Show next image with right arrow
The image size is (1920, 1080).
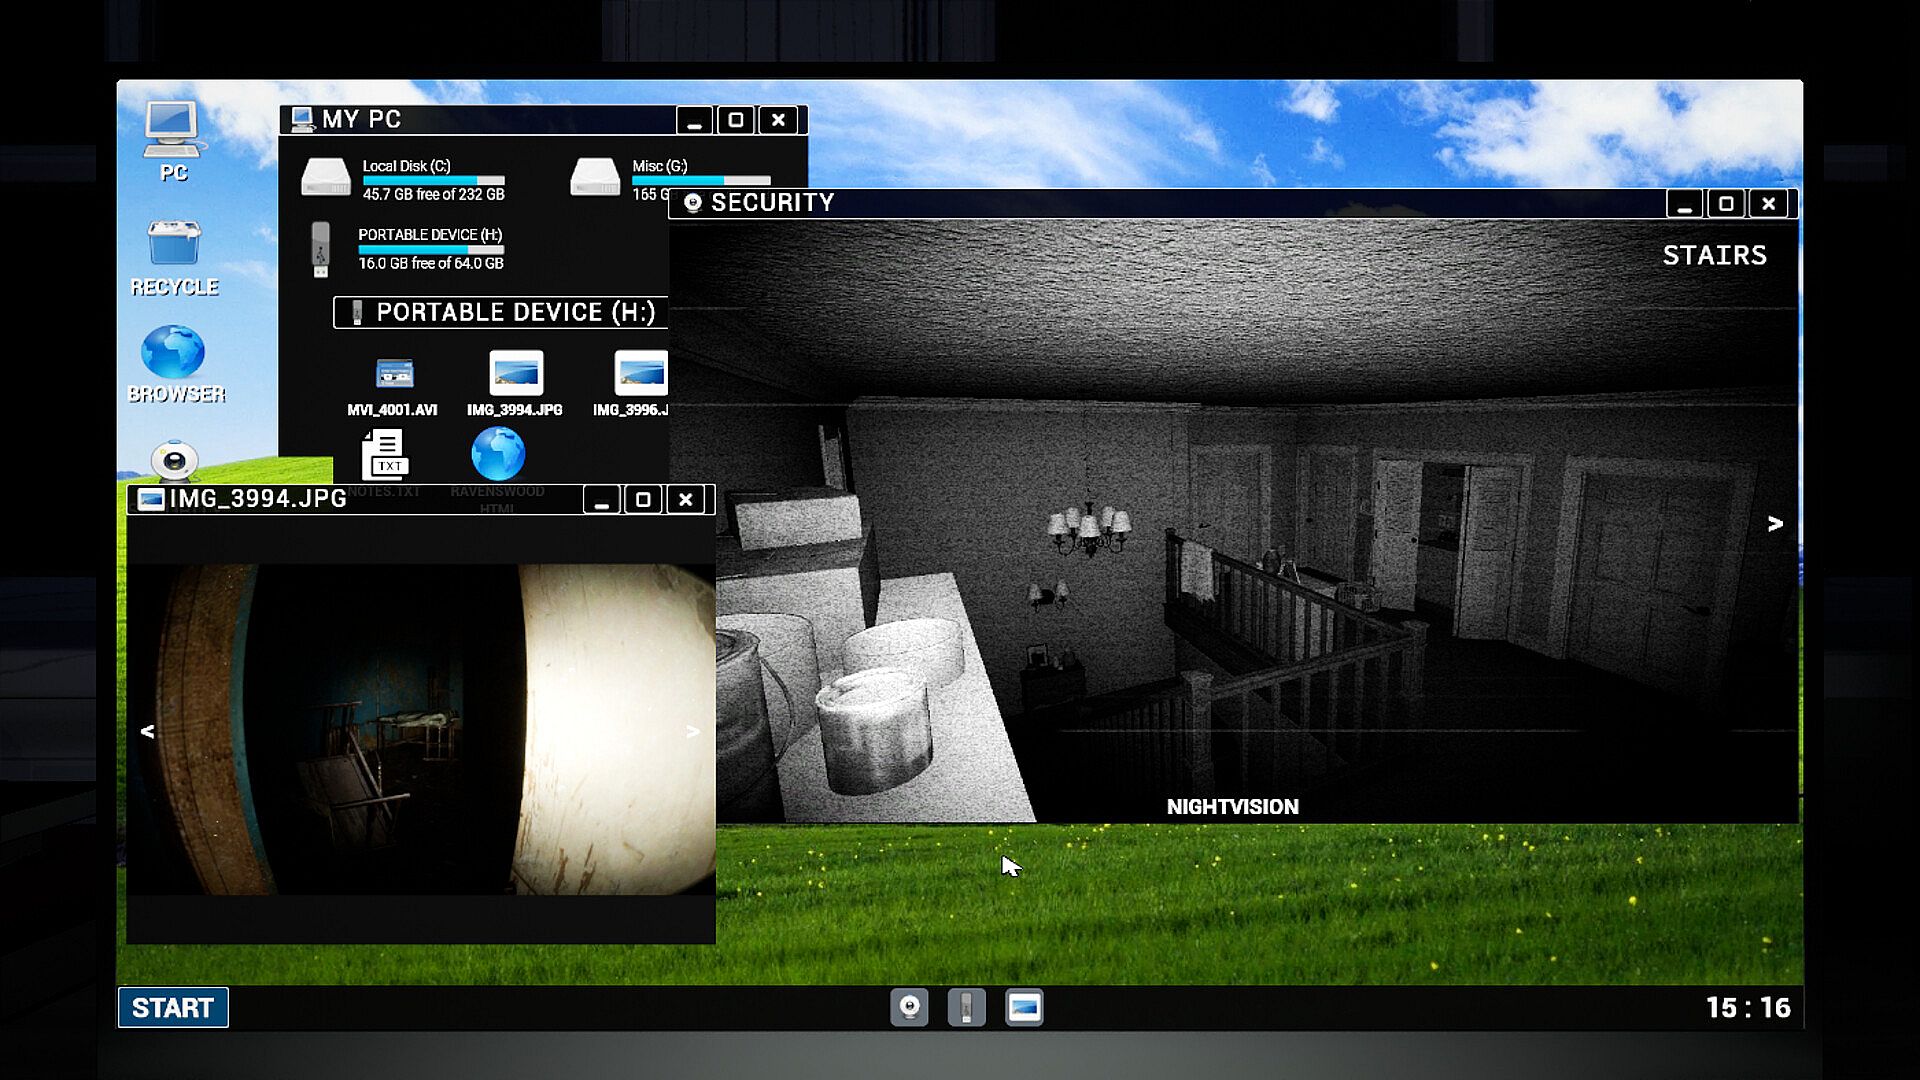tap(693, 731)
